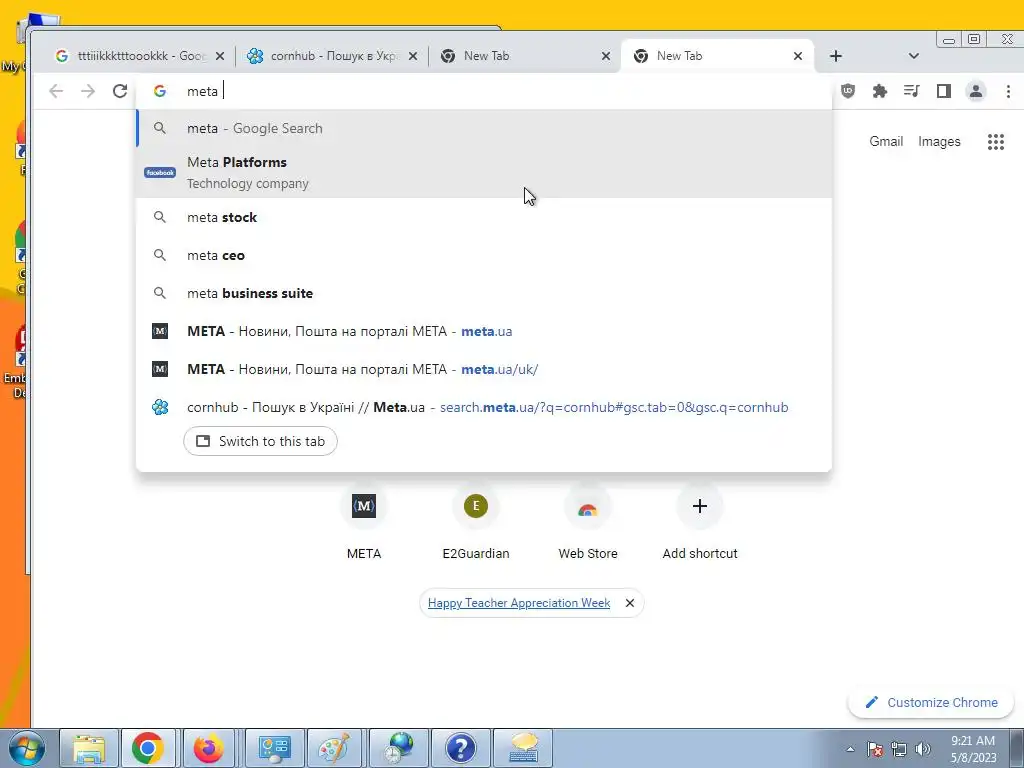
Task: Open the Paint palette taskbar icon
Action: 334,748
